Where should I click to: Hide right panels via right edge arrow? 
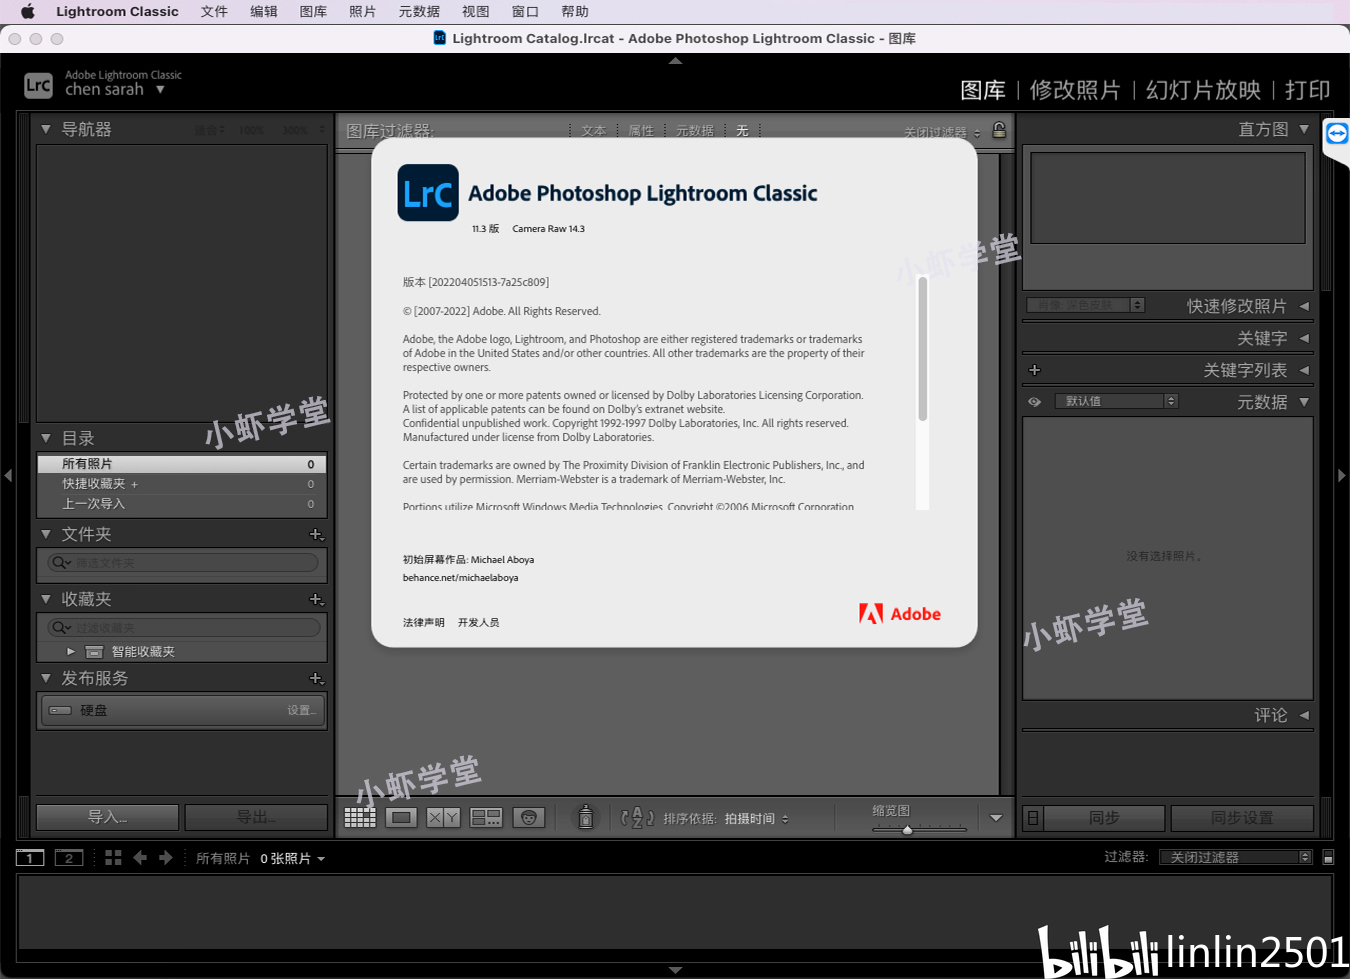[1342, 476]
